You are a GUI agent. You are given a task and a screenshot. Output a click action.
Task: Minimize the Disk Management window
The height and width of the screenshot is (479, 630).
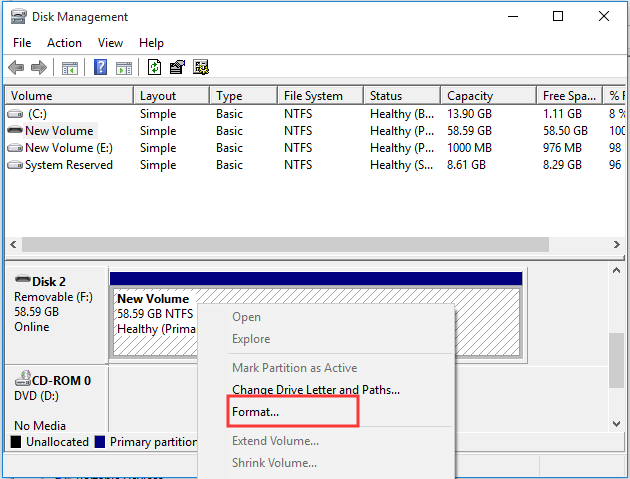click(x=513, y=16)
